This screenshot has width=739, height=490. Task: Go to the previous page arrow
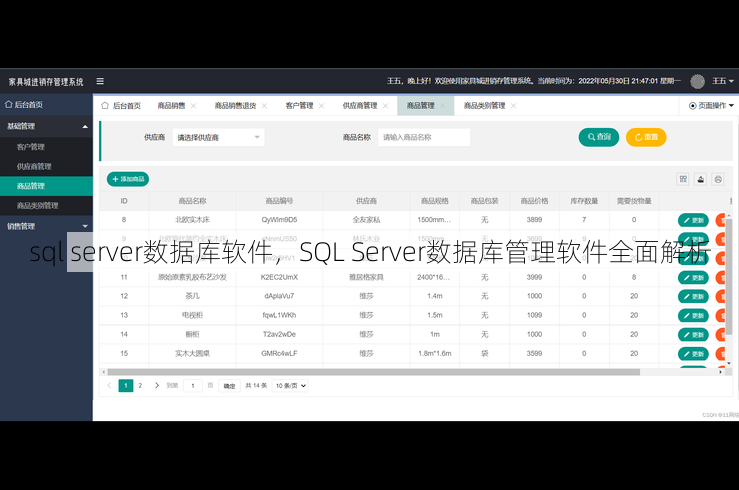pyautogui.click(x=109, y=385)
